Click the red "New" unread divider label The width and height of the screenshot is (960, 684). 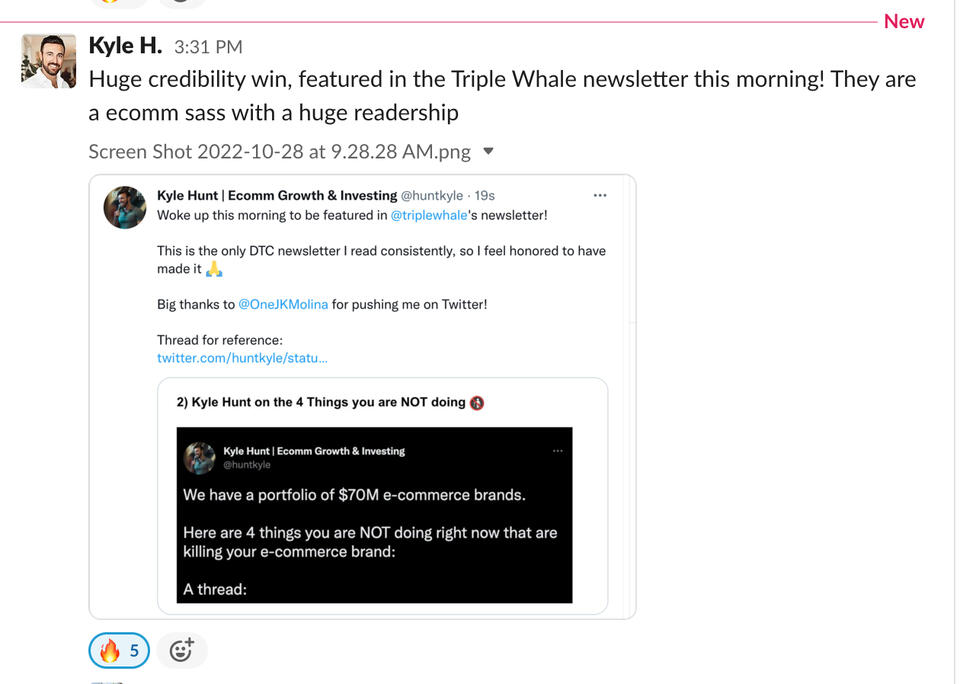904,22
